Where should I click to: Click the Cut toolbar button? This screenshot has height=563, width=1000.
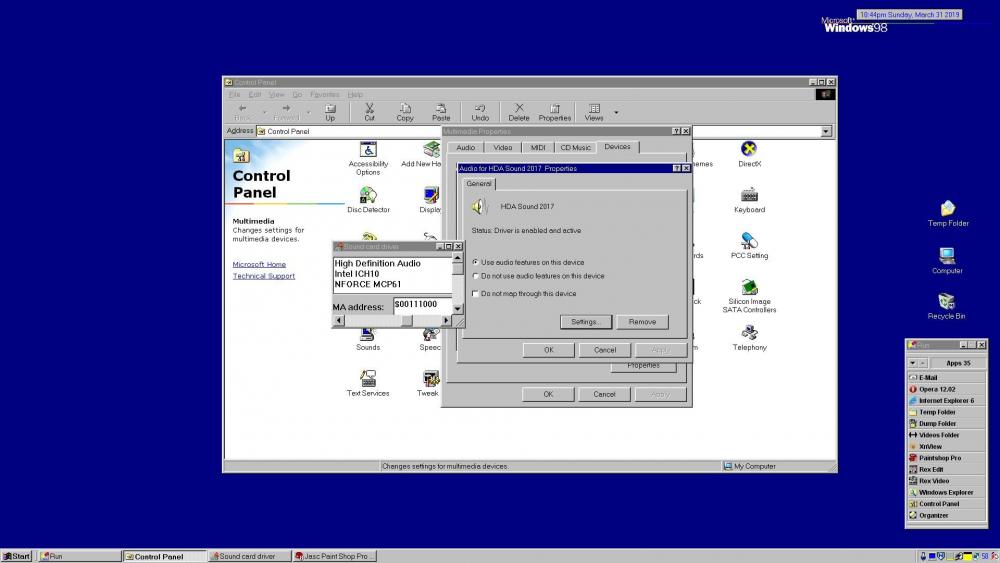(x=369, y=111)
